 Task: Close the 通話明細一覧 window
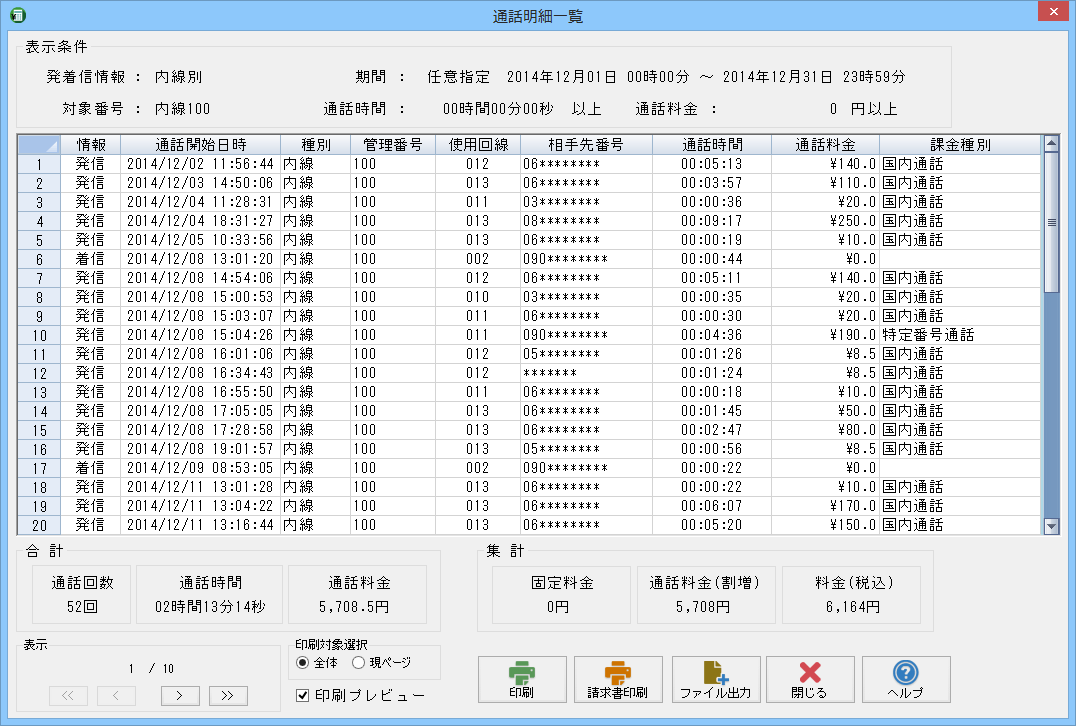click(x=1052, y=13)
